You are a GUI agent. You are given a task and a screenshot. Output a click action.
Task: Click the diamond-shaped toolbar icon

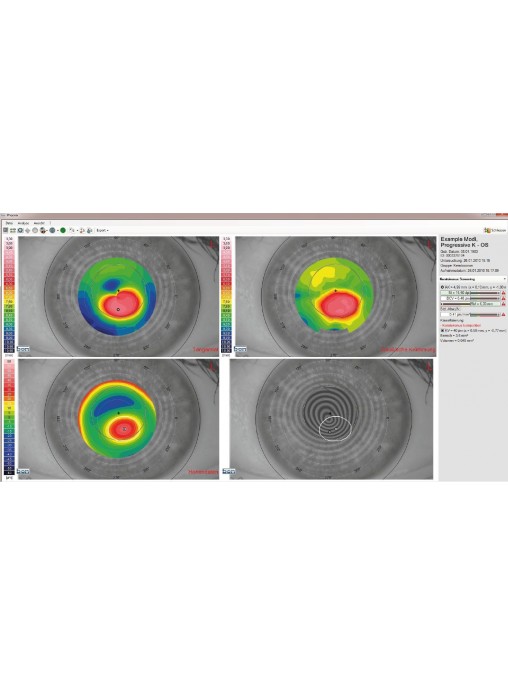(x=28, y=231)
